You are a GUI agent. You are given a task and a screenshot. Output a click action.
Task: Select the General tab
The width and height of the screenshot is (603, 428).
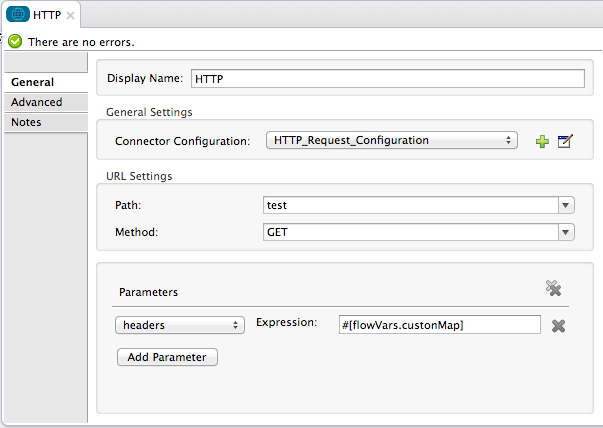(32, 82)
